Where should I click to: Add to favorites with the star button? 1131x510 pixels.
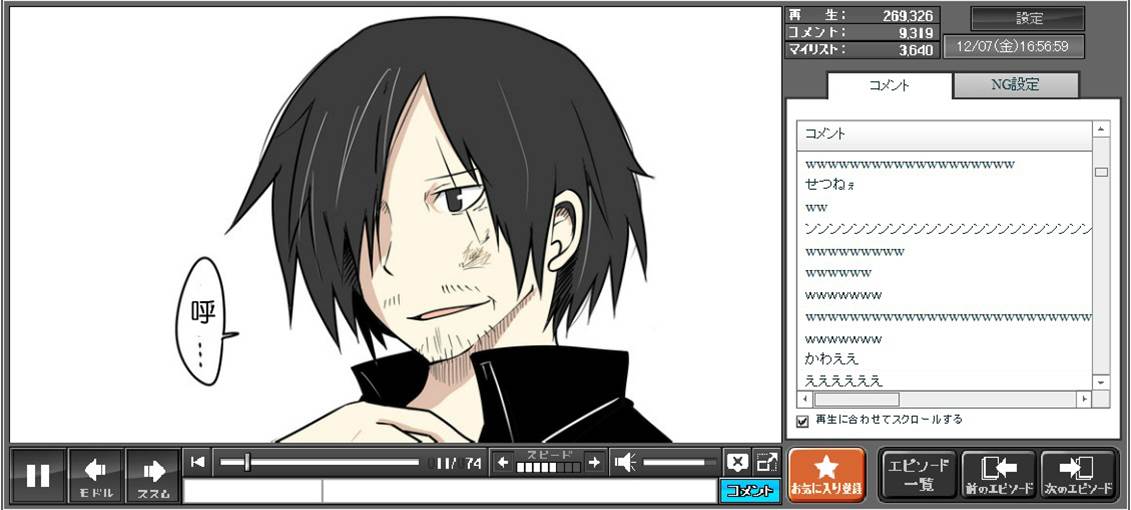pyautogui.click(x=826, y=474)
